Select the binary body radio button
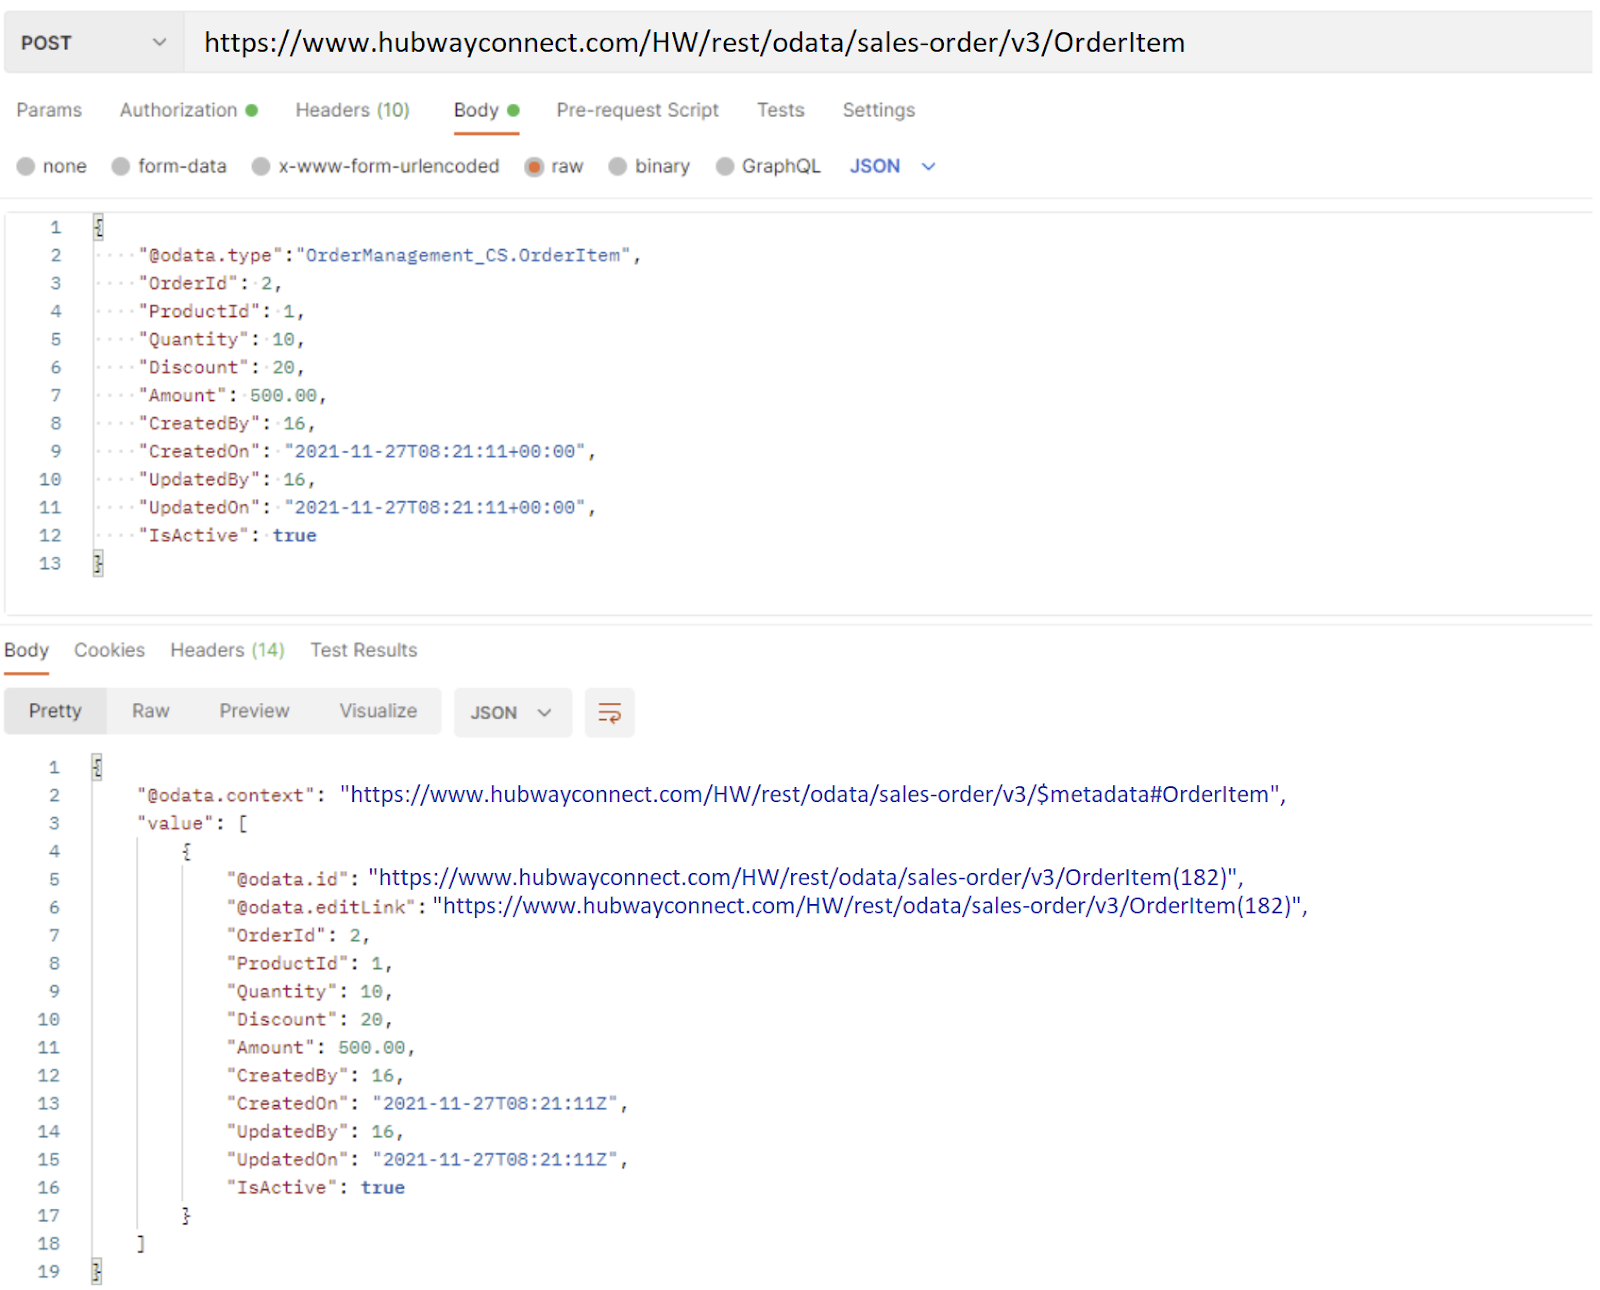 [x=618, y=166]
